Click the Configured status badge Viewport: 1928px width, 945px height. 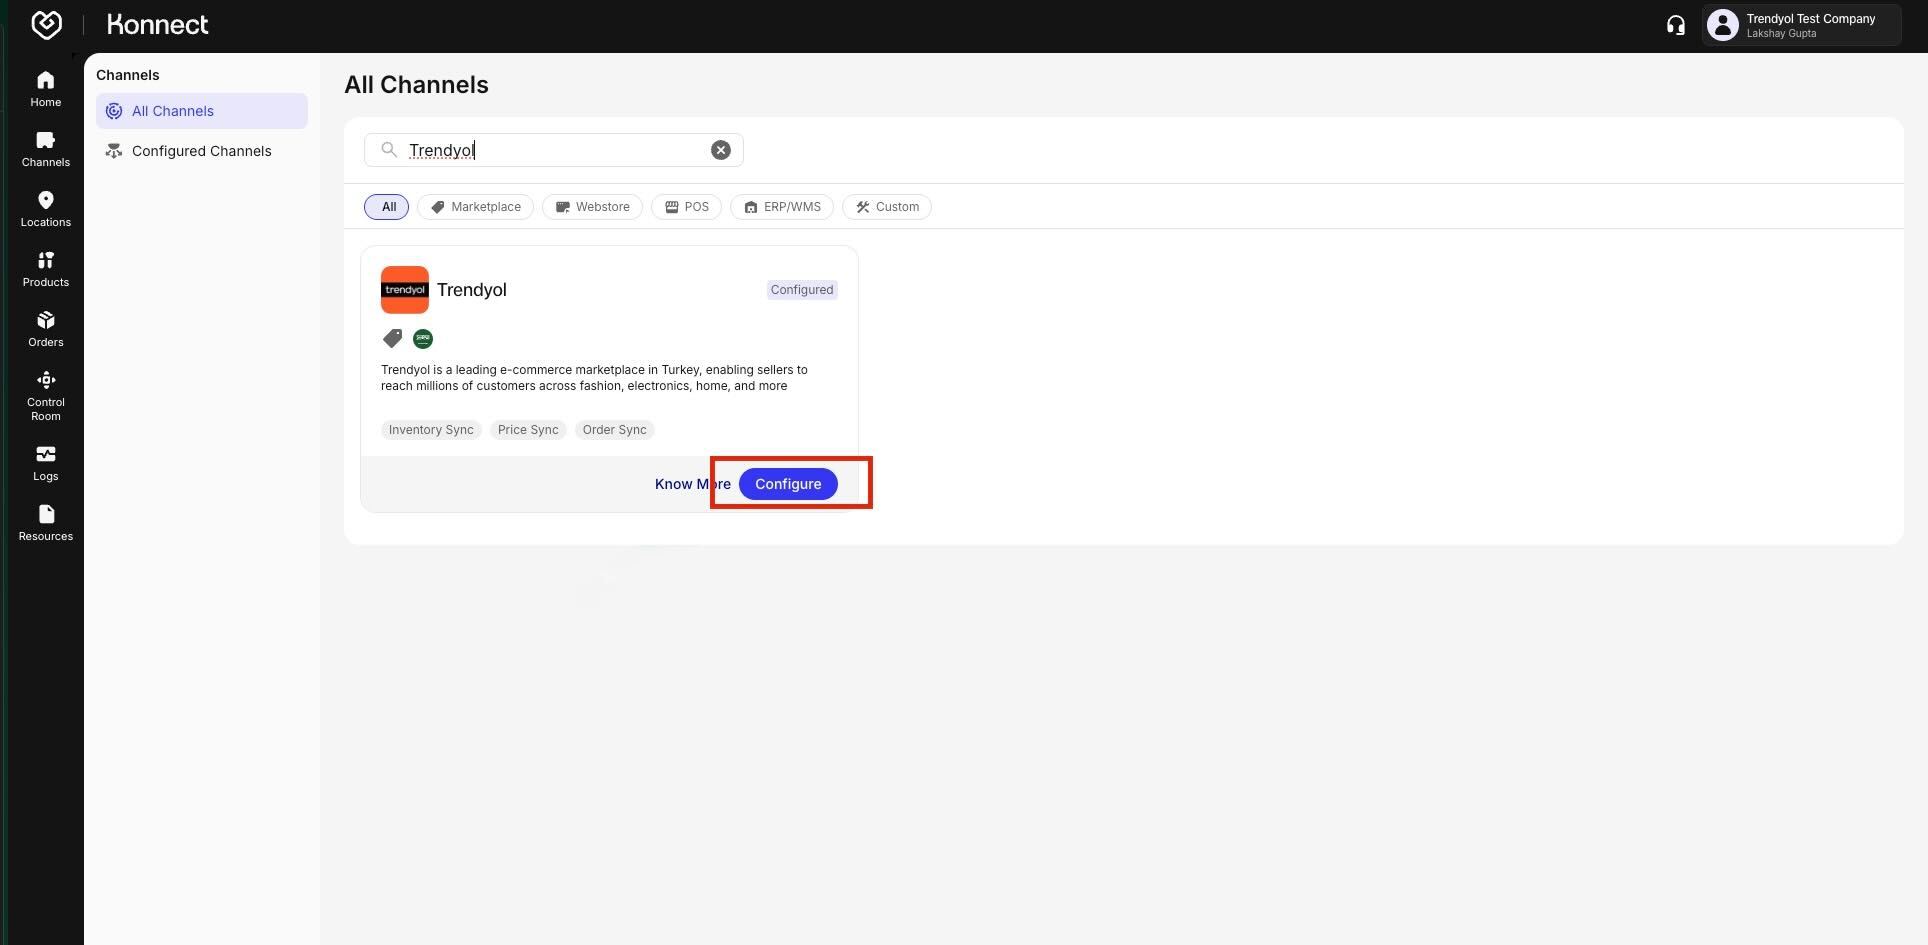[x=802, y=290]
